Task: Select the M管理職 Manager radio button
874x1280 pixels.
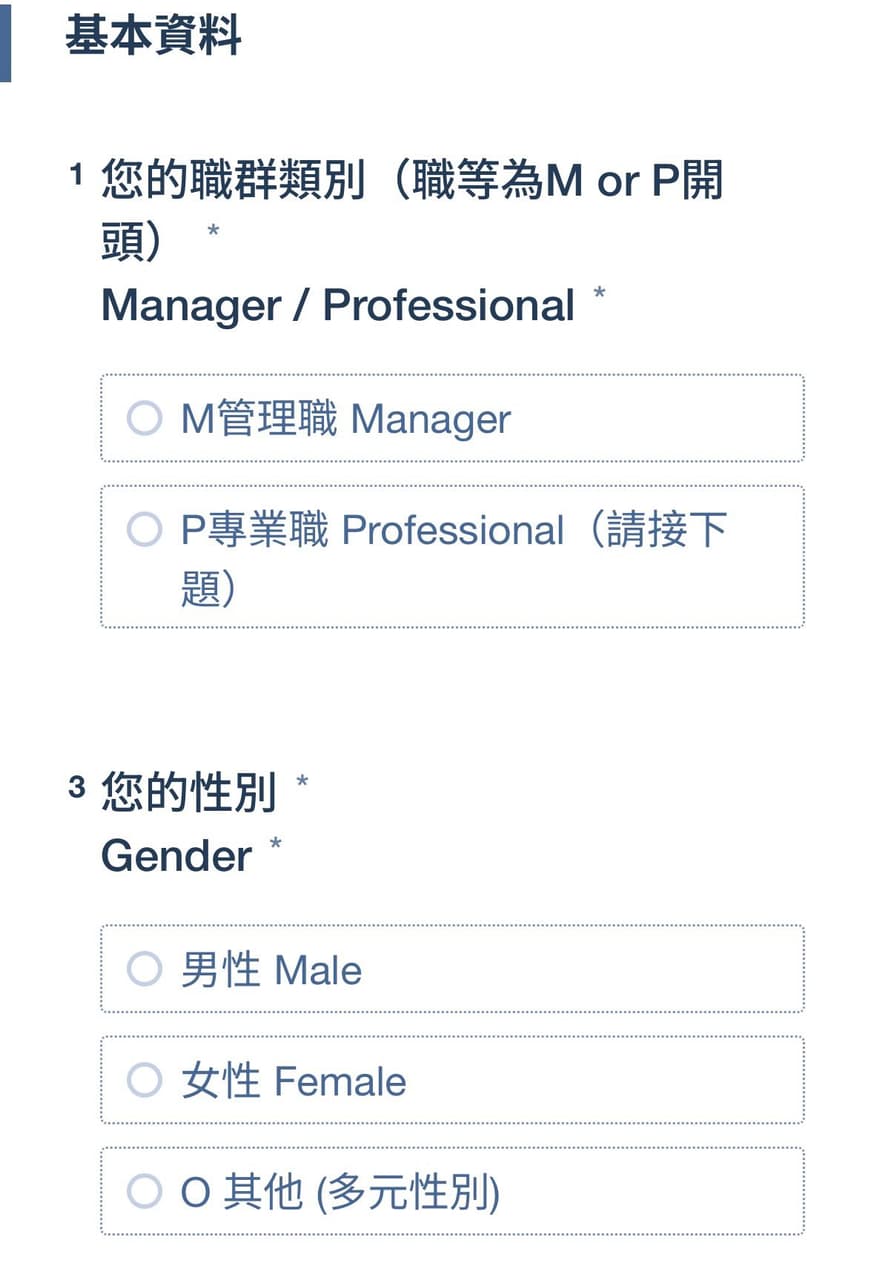Action: (144, 418)
